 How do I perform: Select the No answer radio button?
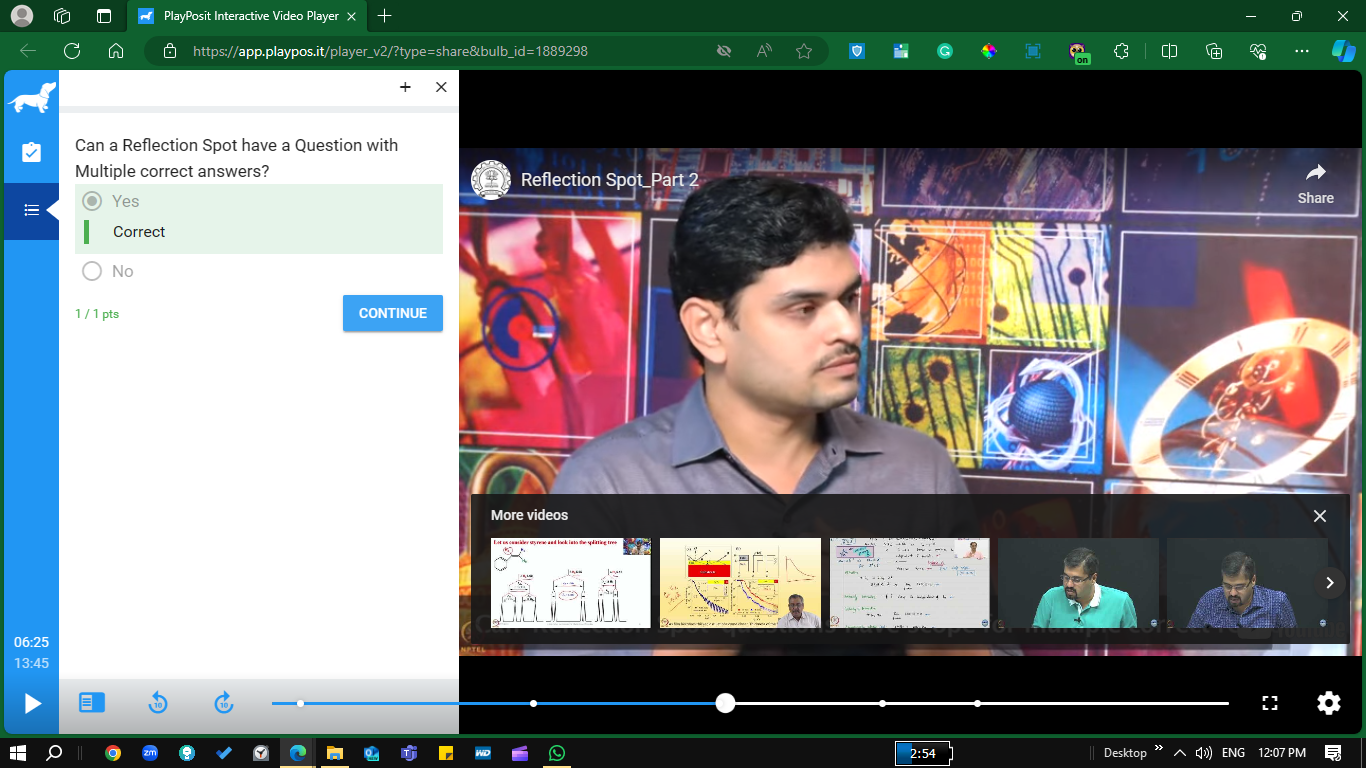point(92,271)
